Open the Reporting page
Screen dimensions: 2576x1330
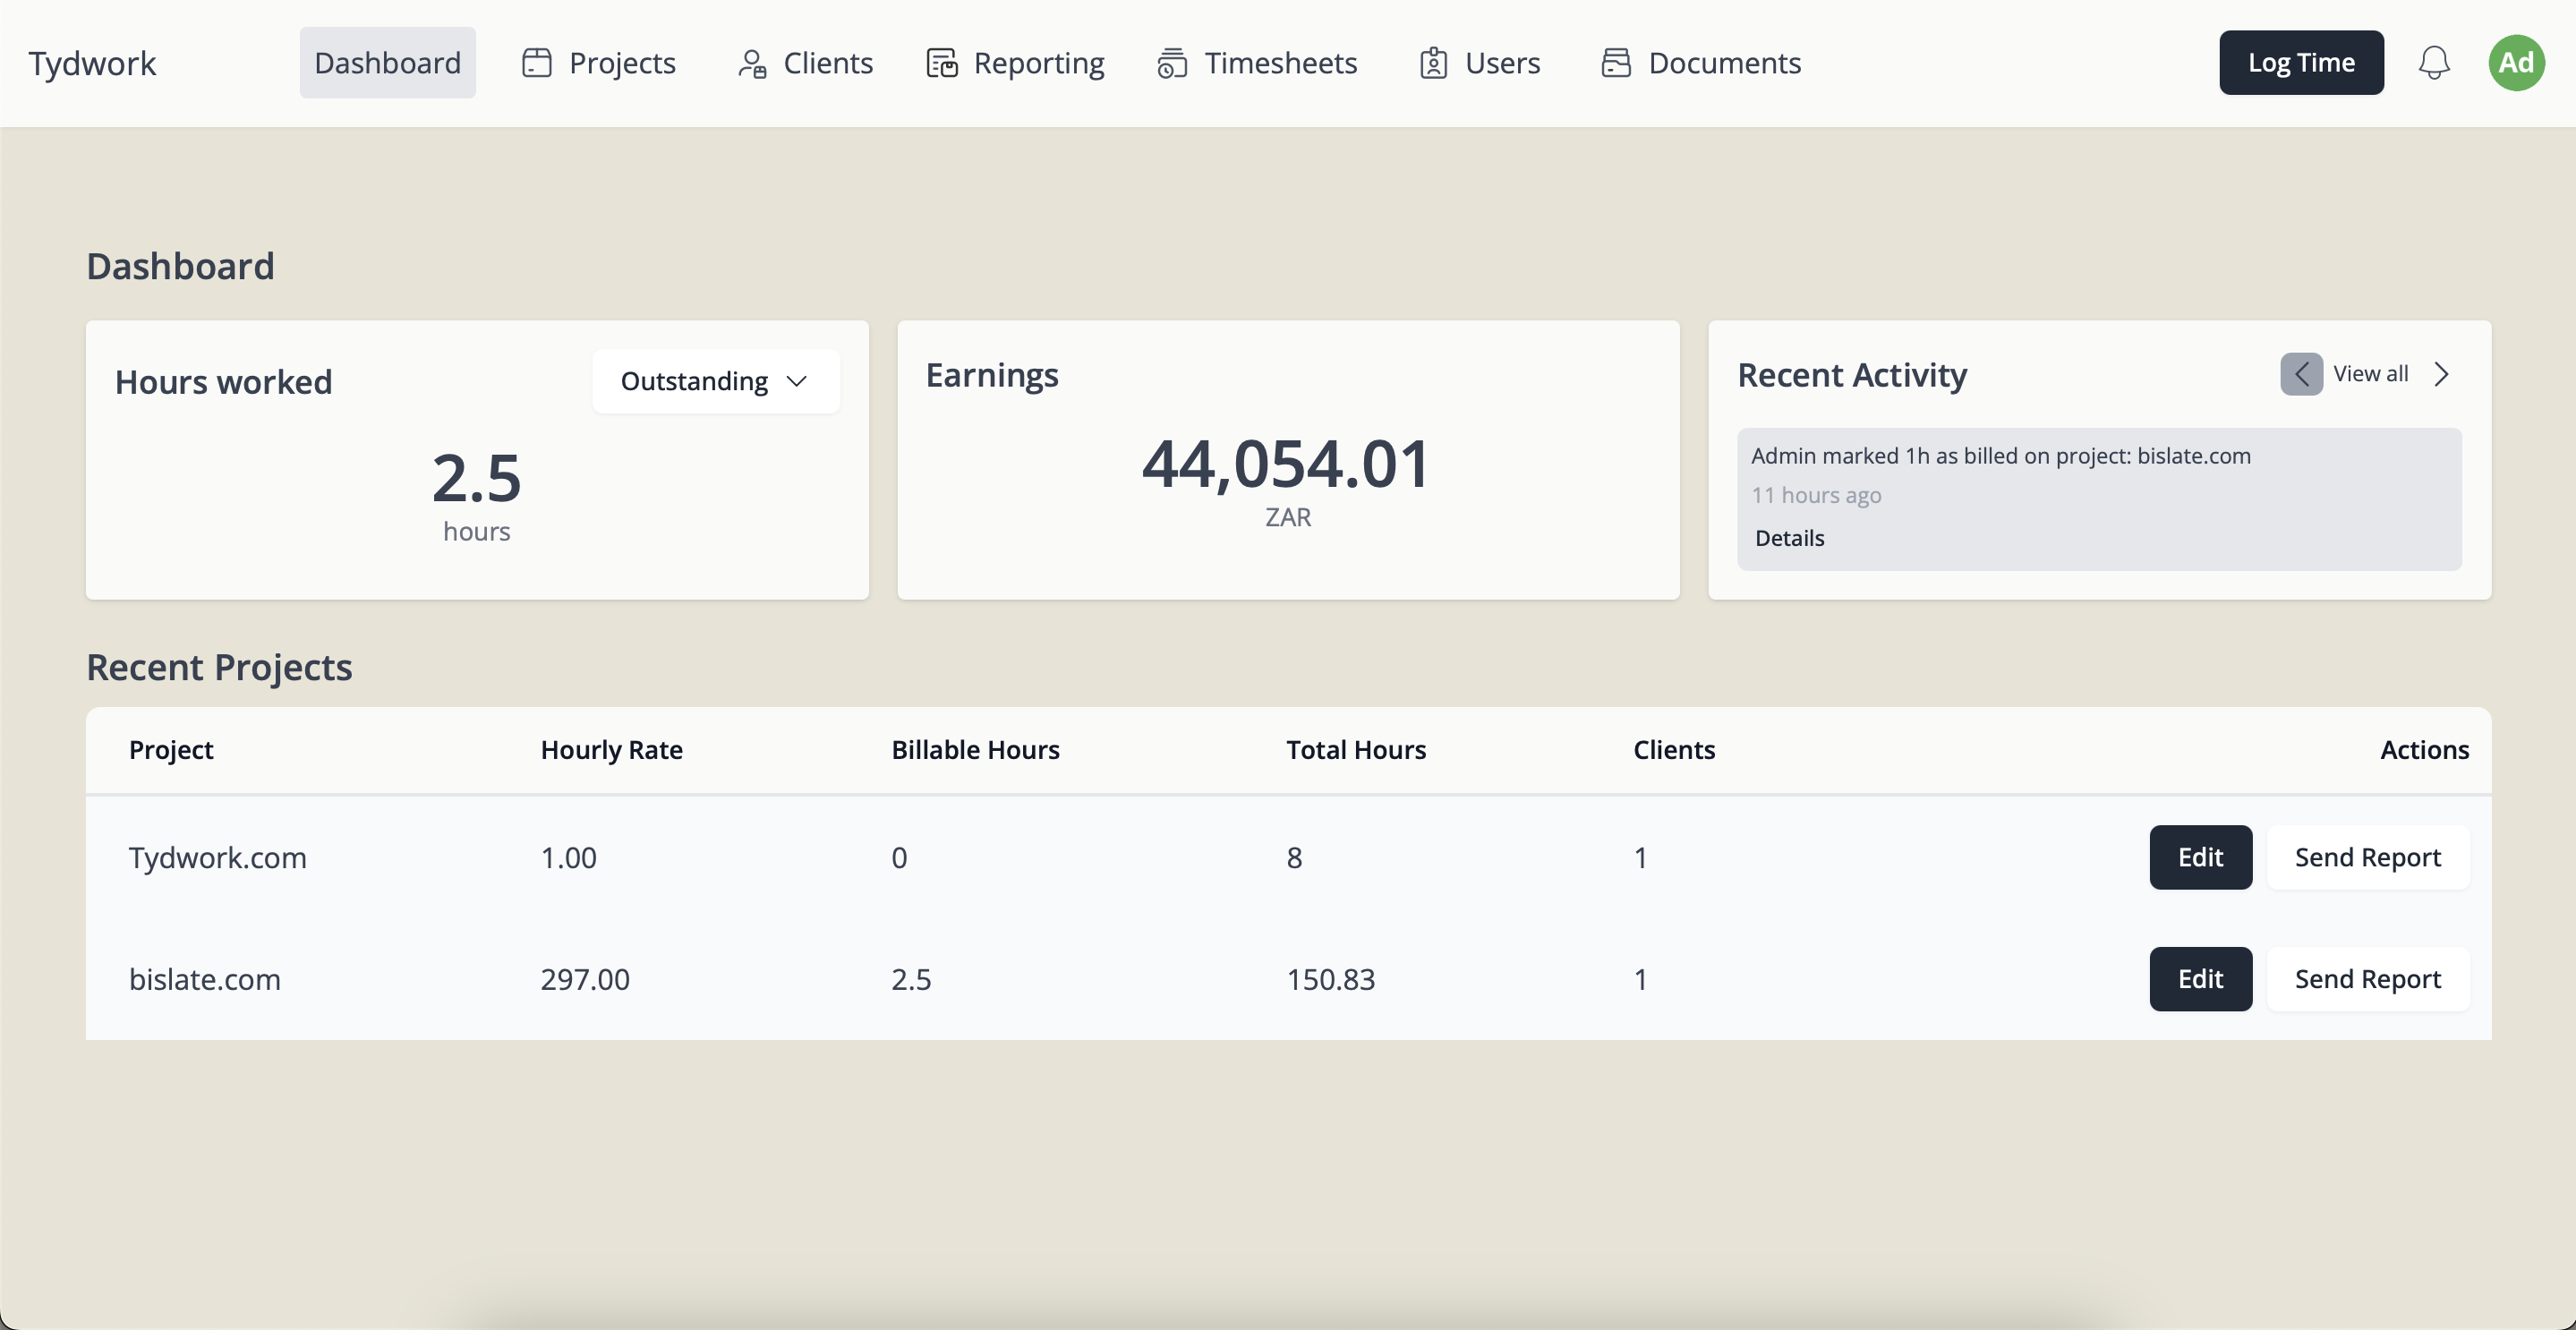click(1015, 63)
